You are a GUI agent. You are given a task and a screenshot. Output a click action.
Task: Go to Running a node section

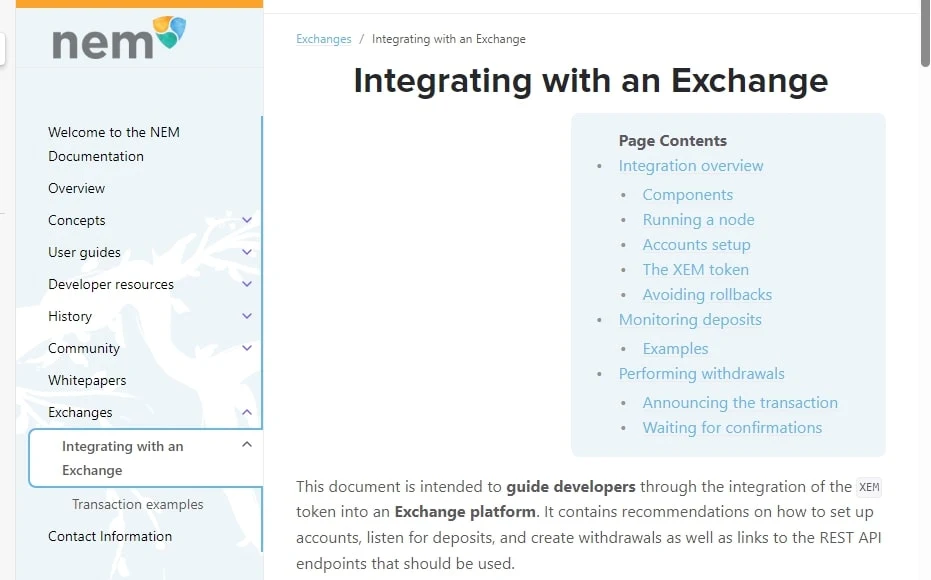(x=698, y=220)
